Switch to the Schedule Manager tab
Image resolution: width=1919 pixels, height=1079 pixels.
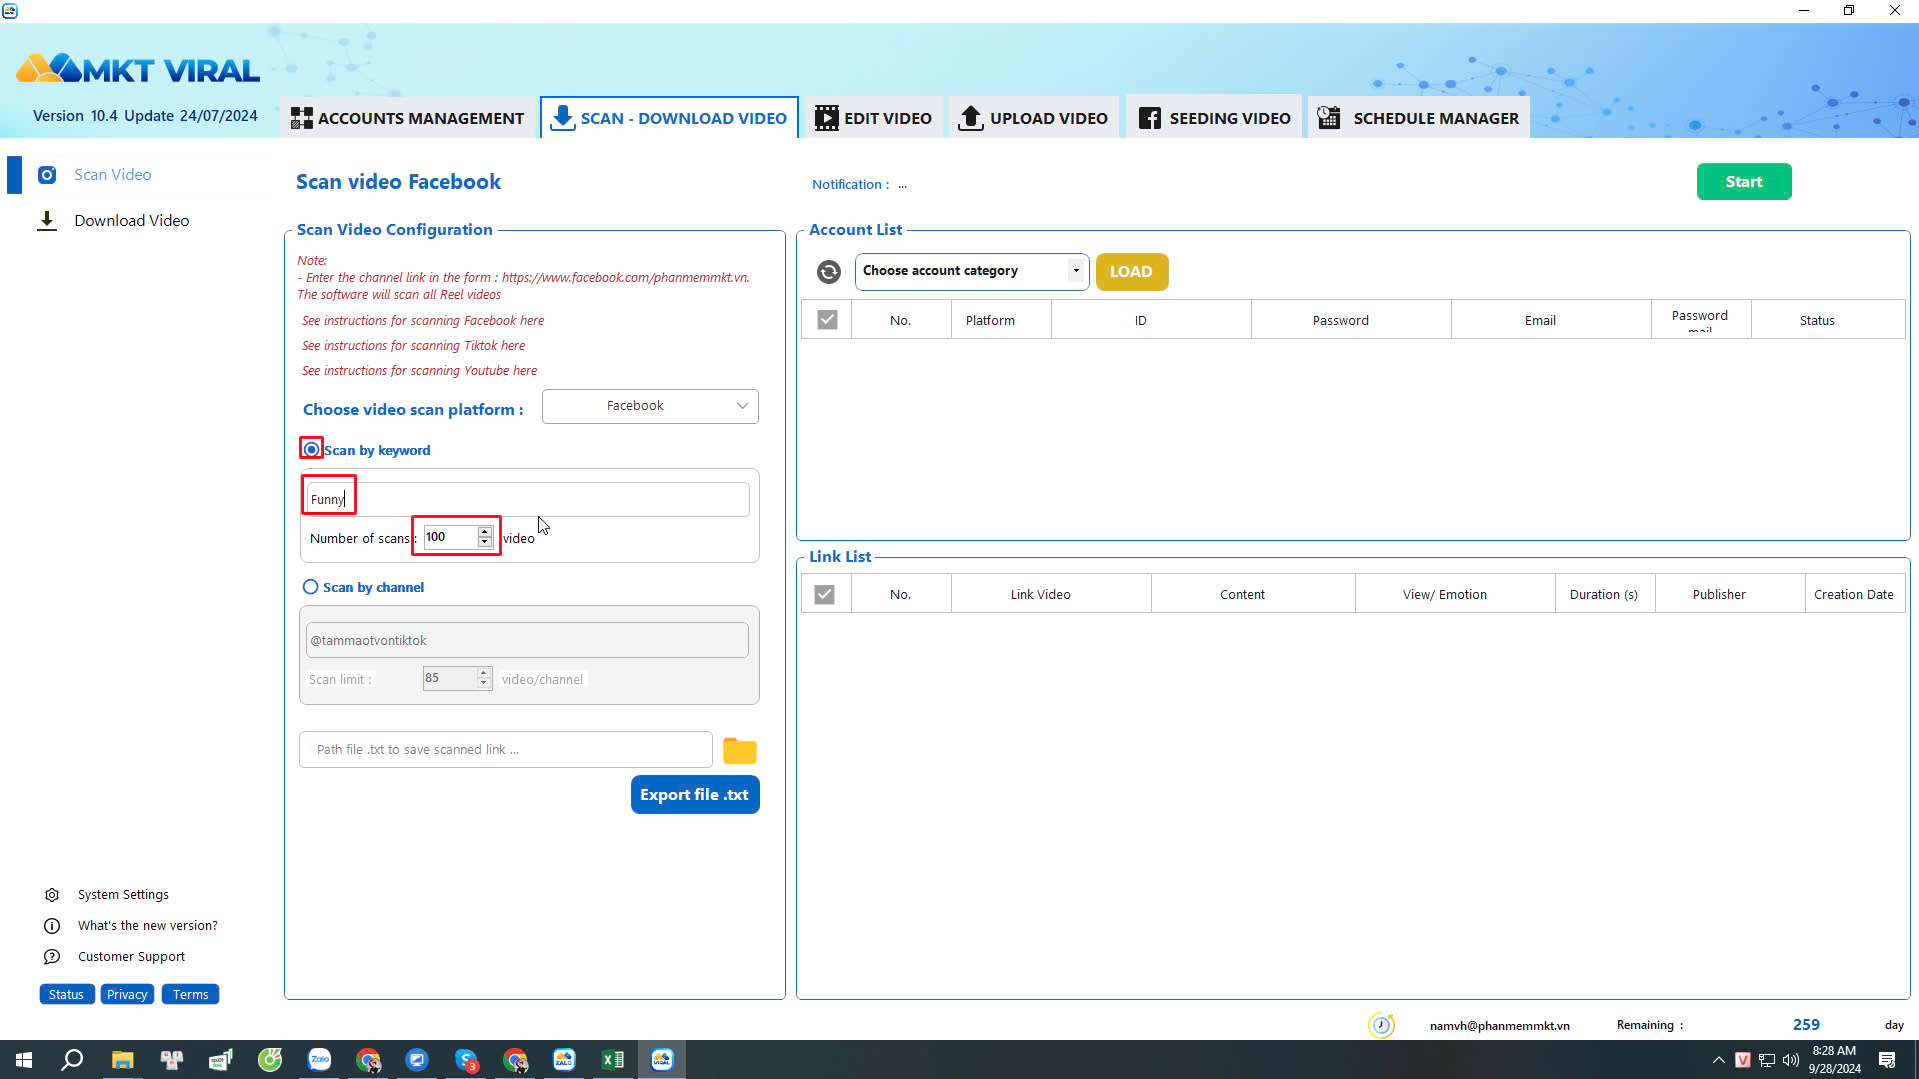pos(1418,118)
